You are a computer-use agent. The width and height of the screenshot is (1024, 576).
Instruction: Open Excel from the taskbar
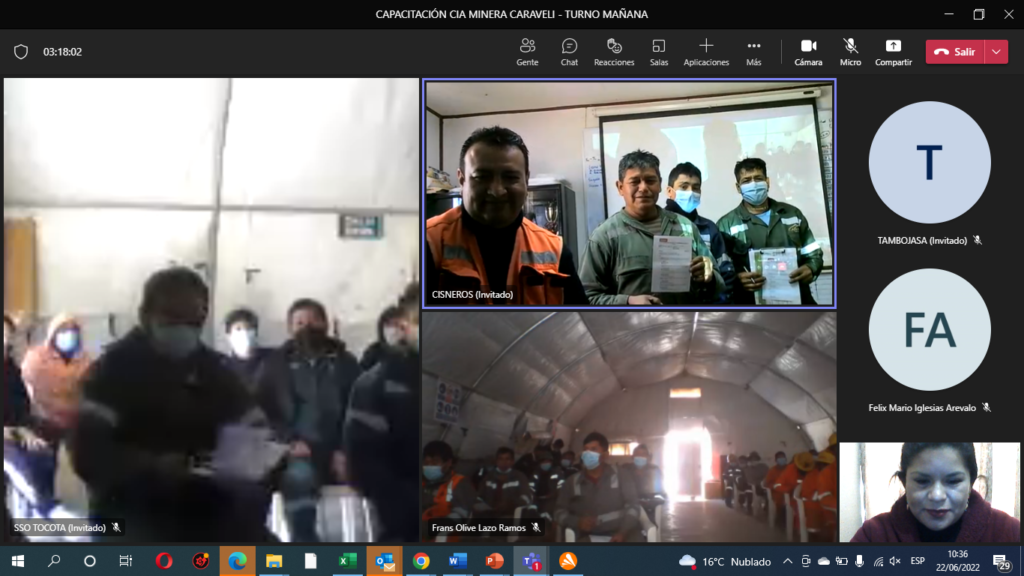(347, 561)
